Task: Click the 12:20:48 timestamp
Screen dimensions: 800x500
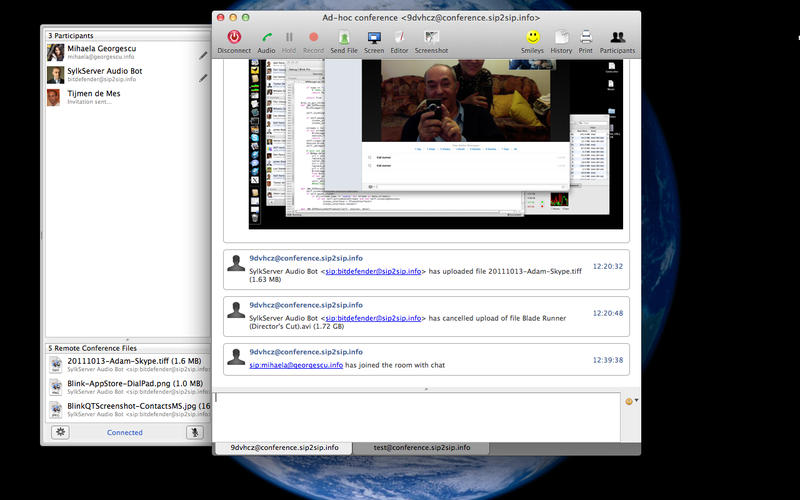Action: (x=608, y=313)
